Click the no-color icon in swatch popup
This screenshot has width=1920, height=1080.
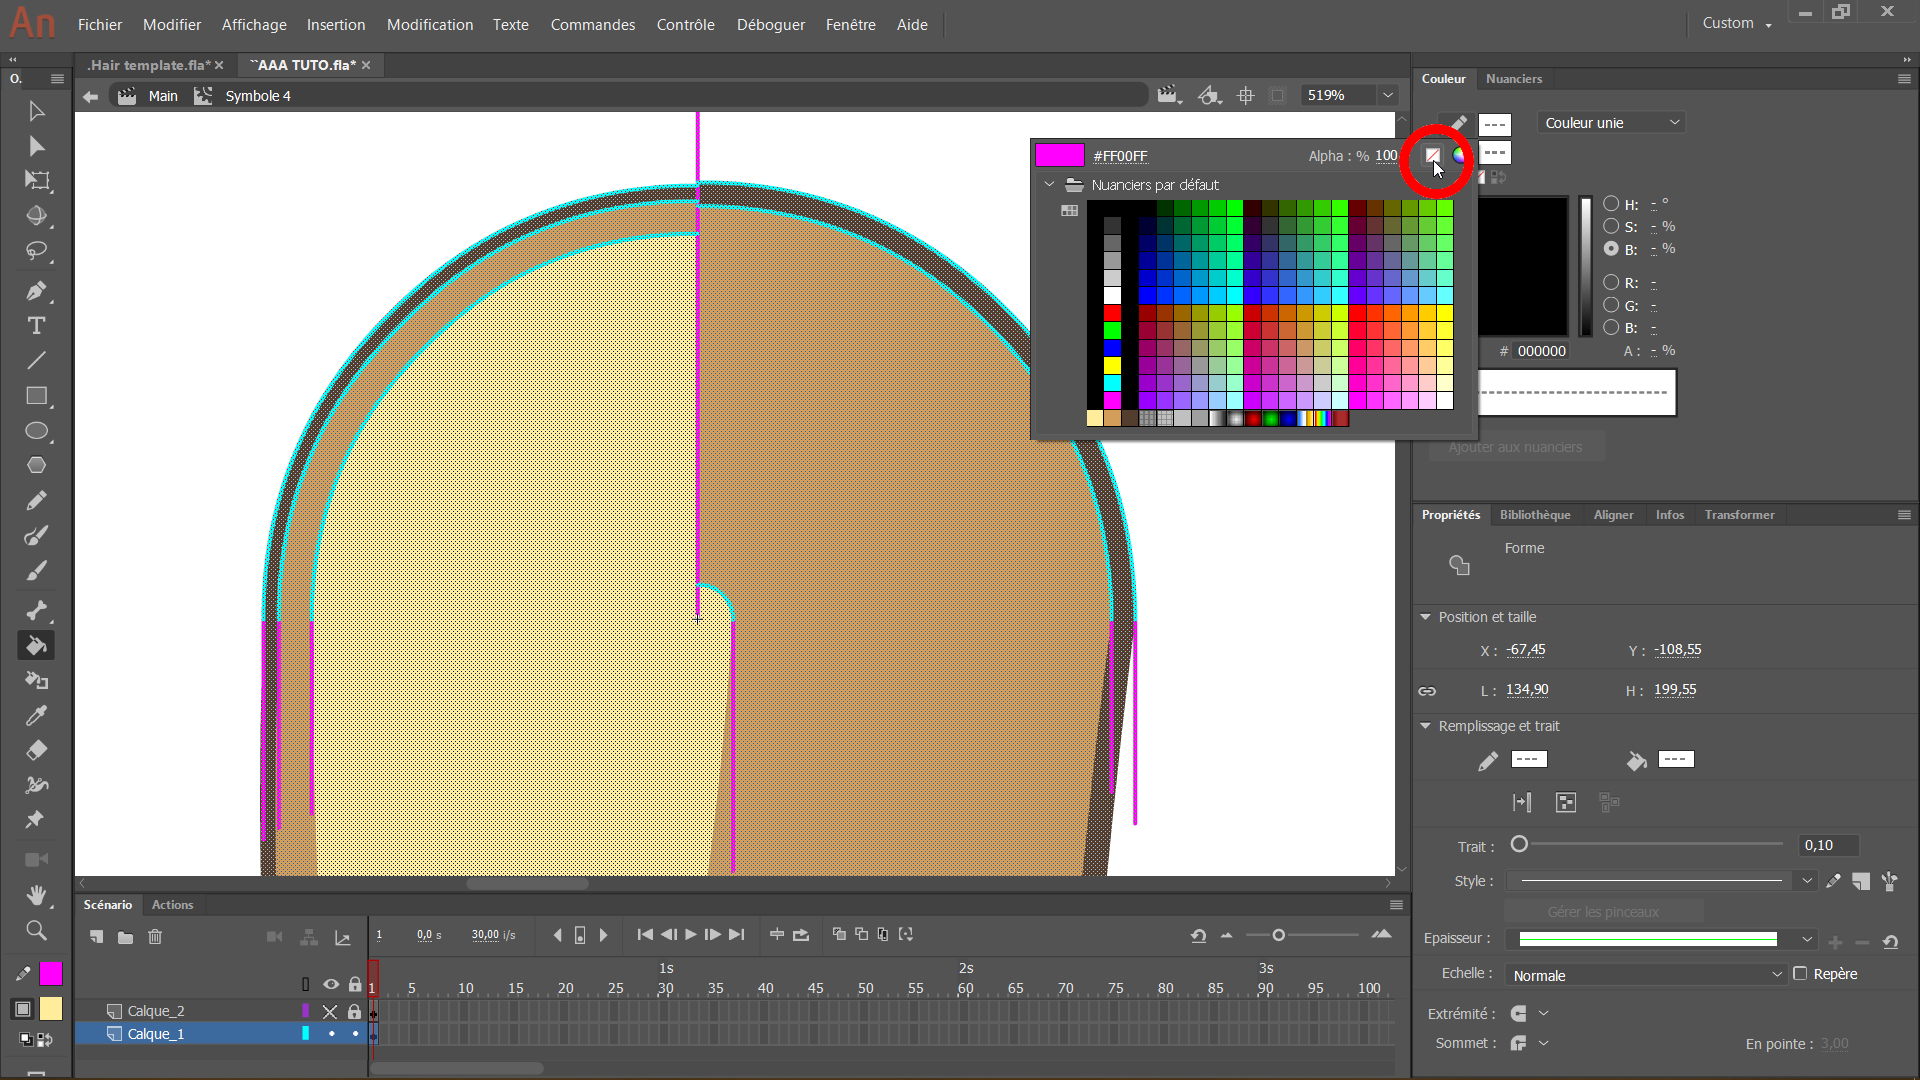pyautogui.click(x=1432, y=155)
